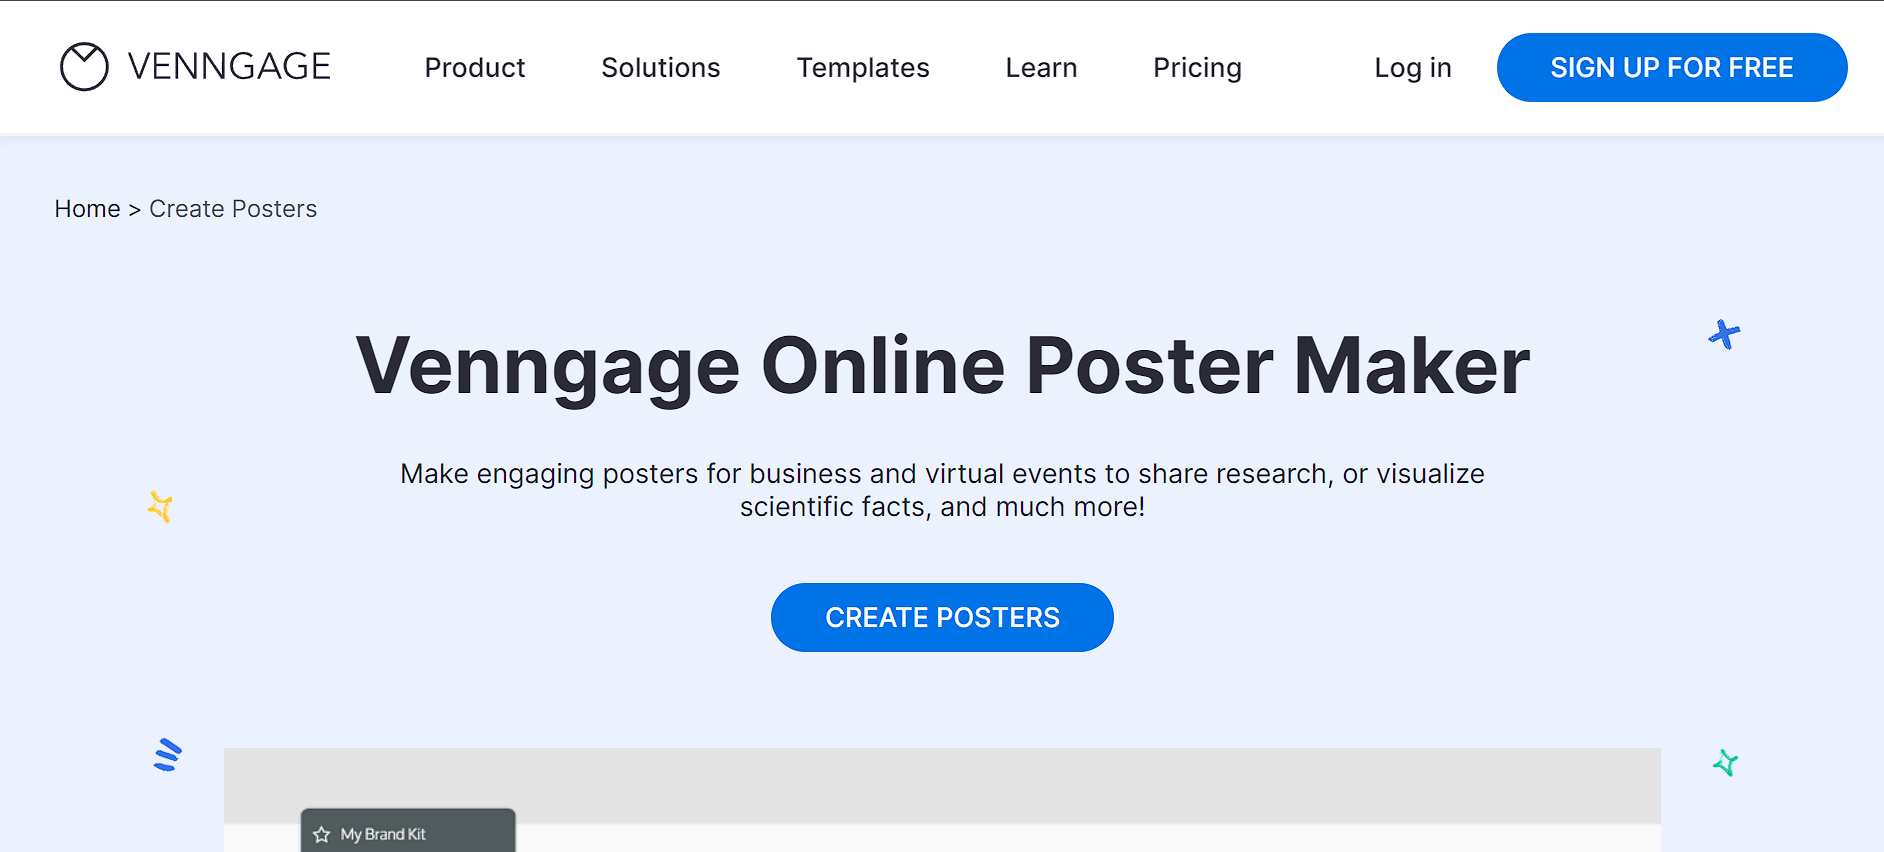Open the Solutions dropdown

click(x=660, y=67)
